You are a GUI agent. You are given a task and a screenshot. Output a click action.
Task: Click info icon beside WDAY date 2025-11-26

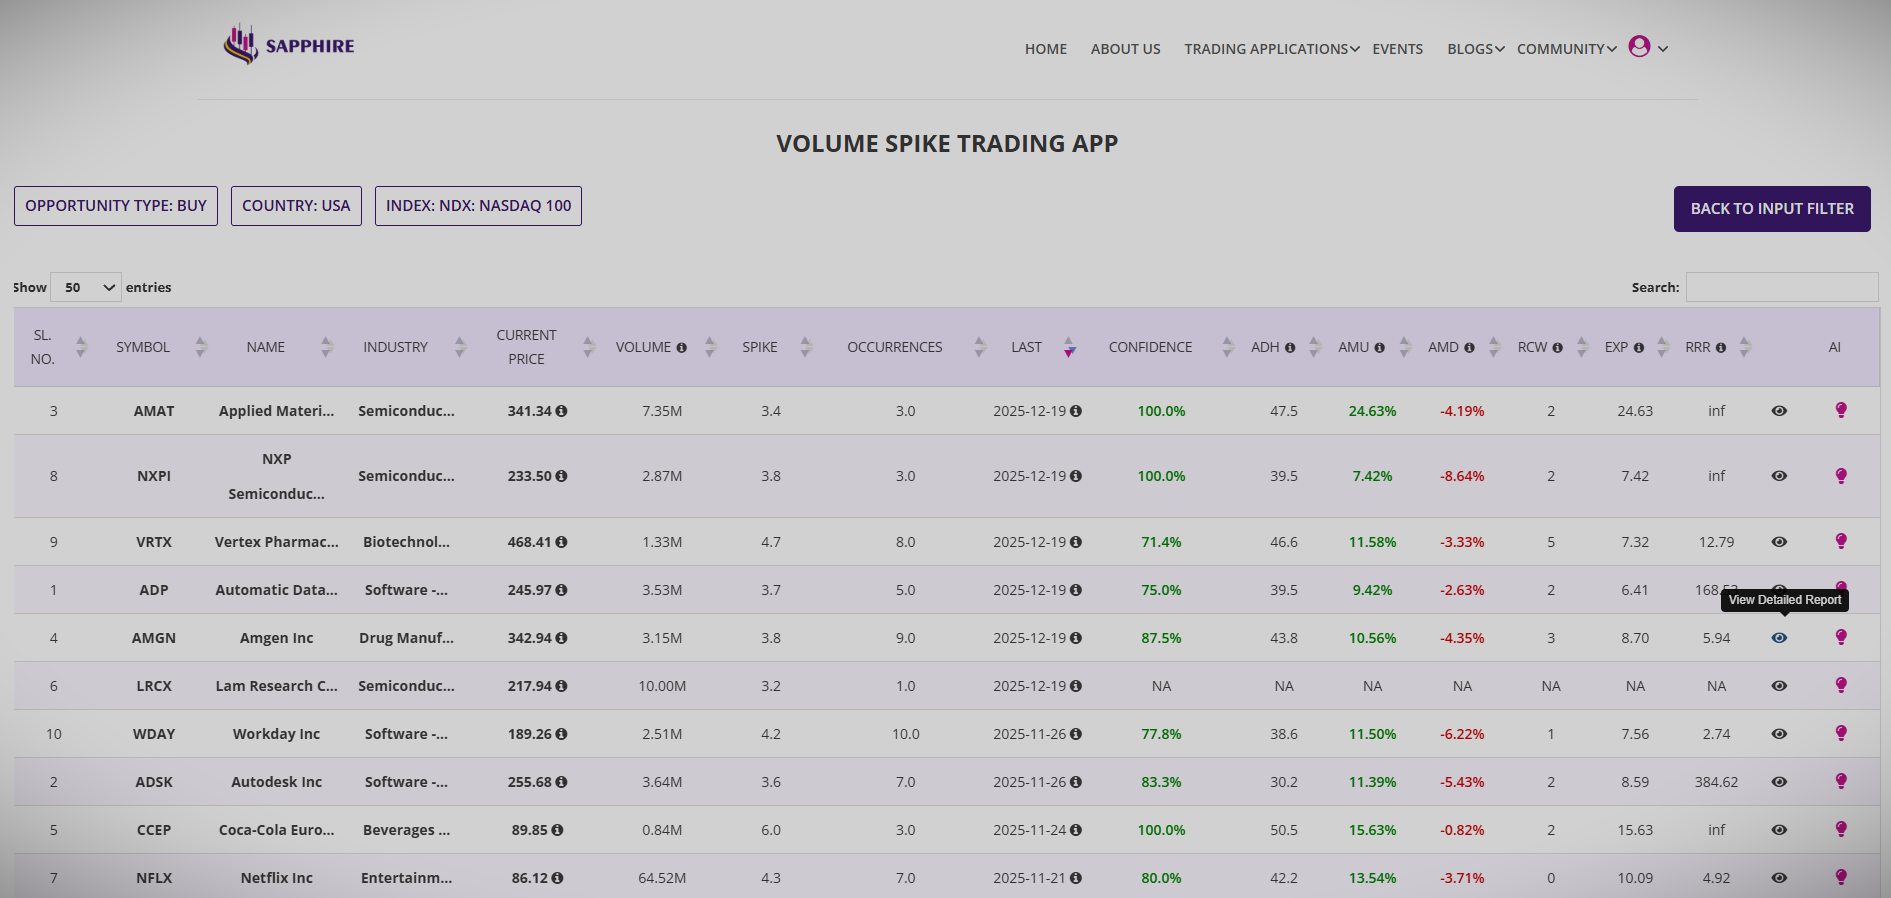pyautogui.click(x=1076, y=734)
